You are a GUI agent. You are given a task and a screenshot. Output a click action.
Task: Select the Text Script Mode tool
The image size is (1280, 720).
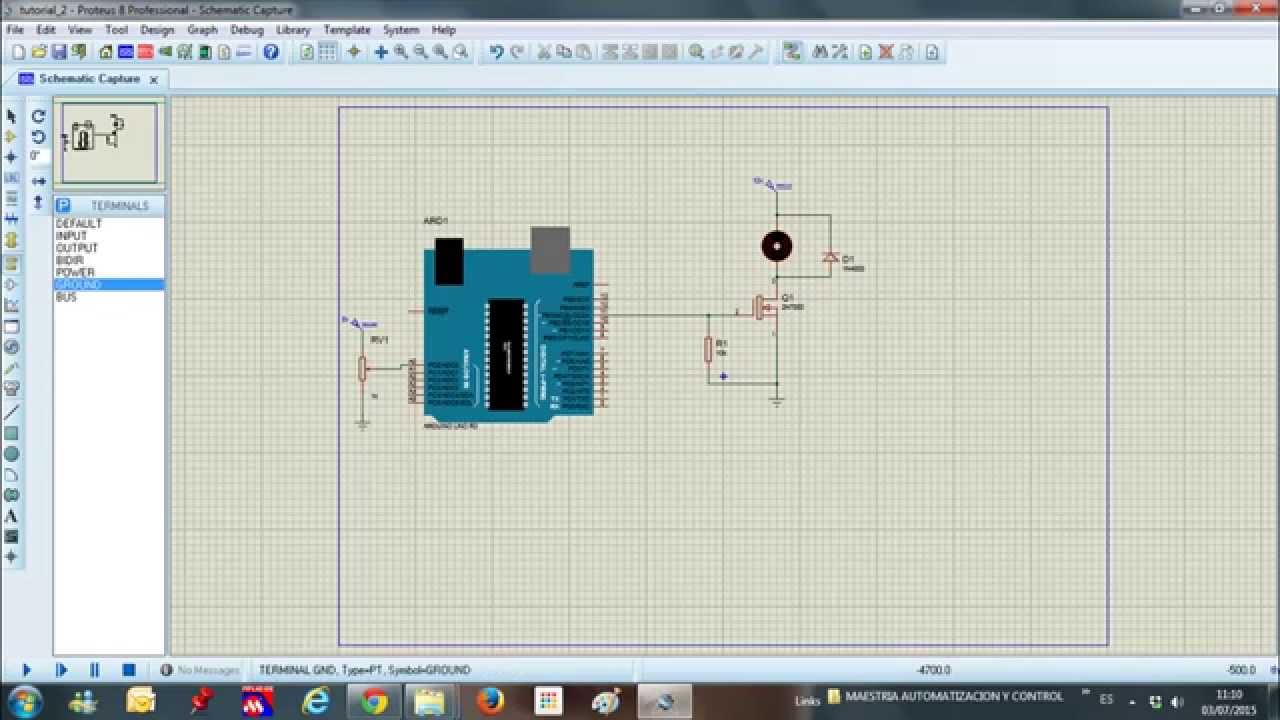(12, 198)
